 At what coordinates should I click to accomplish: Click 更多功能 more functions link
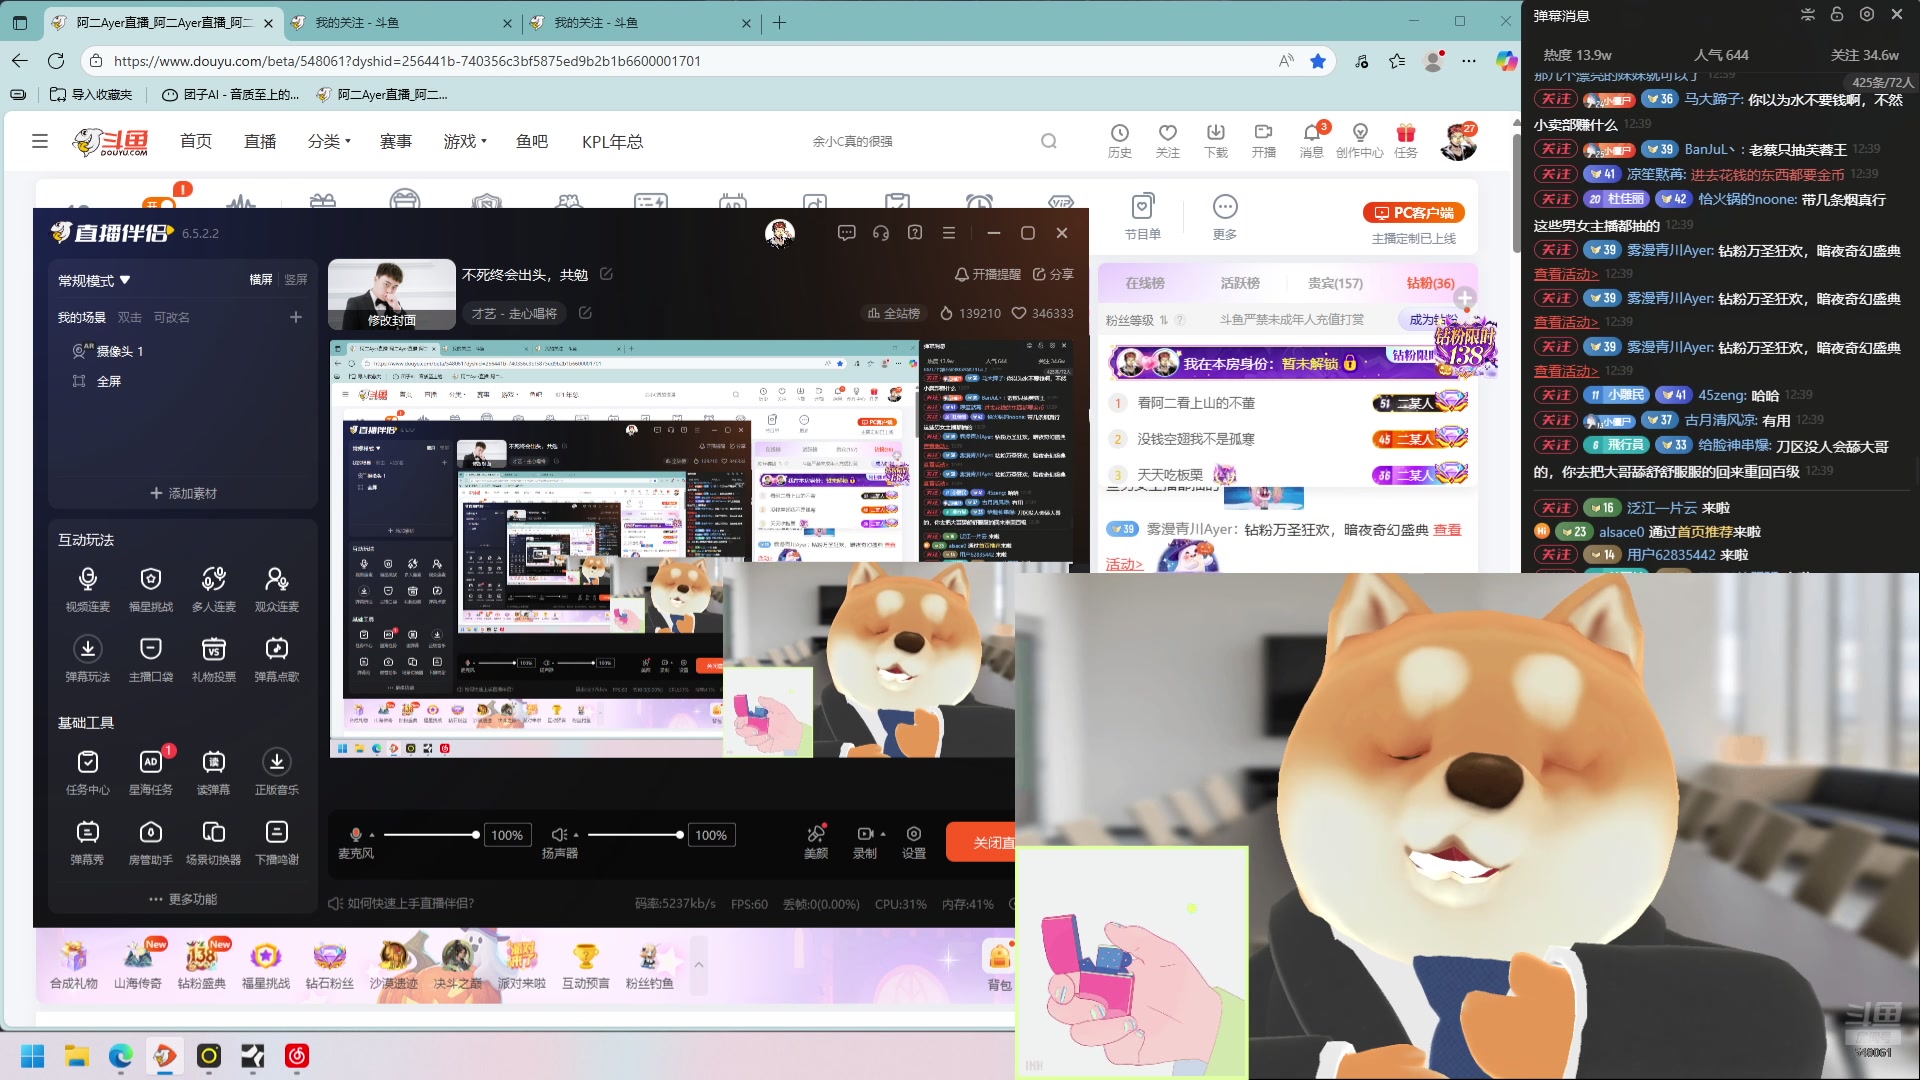coord(183,899)
